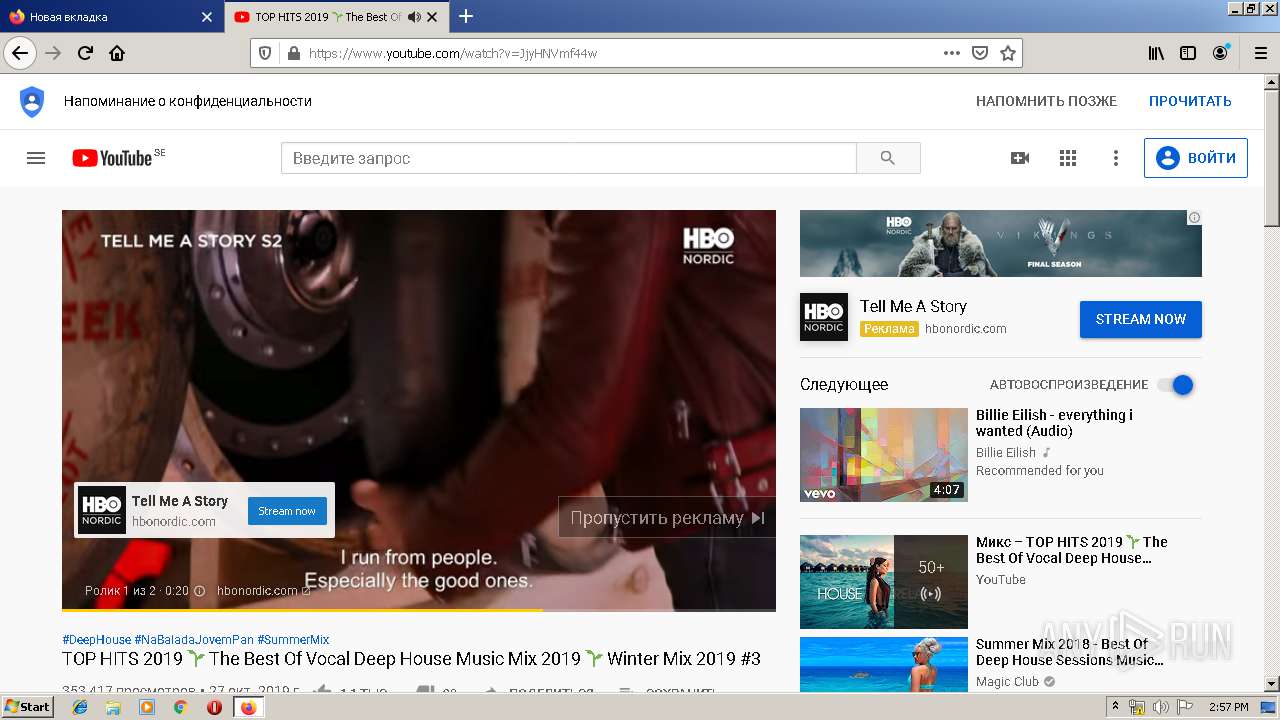Image resolution: width=1280 pixels, height=720 pixels.
Task: Open tracking protection shield in address bar
Action: 265,53
